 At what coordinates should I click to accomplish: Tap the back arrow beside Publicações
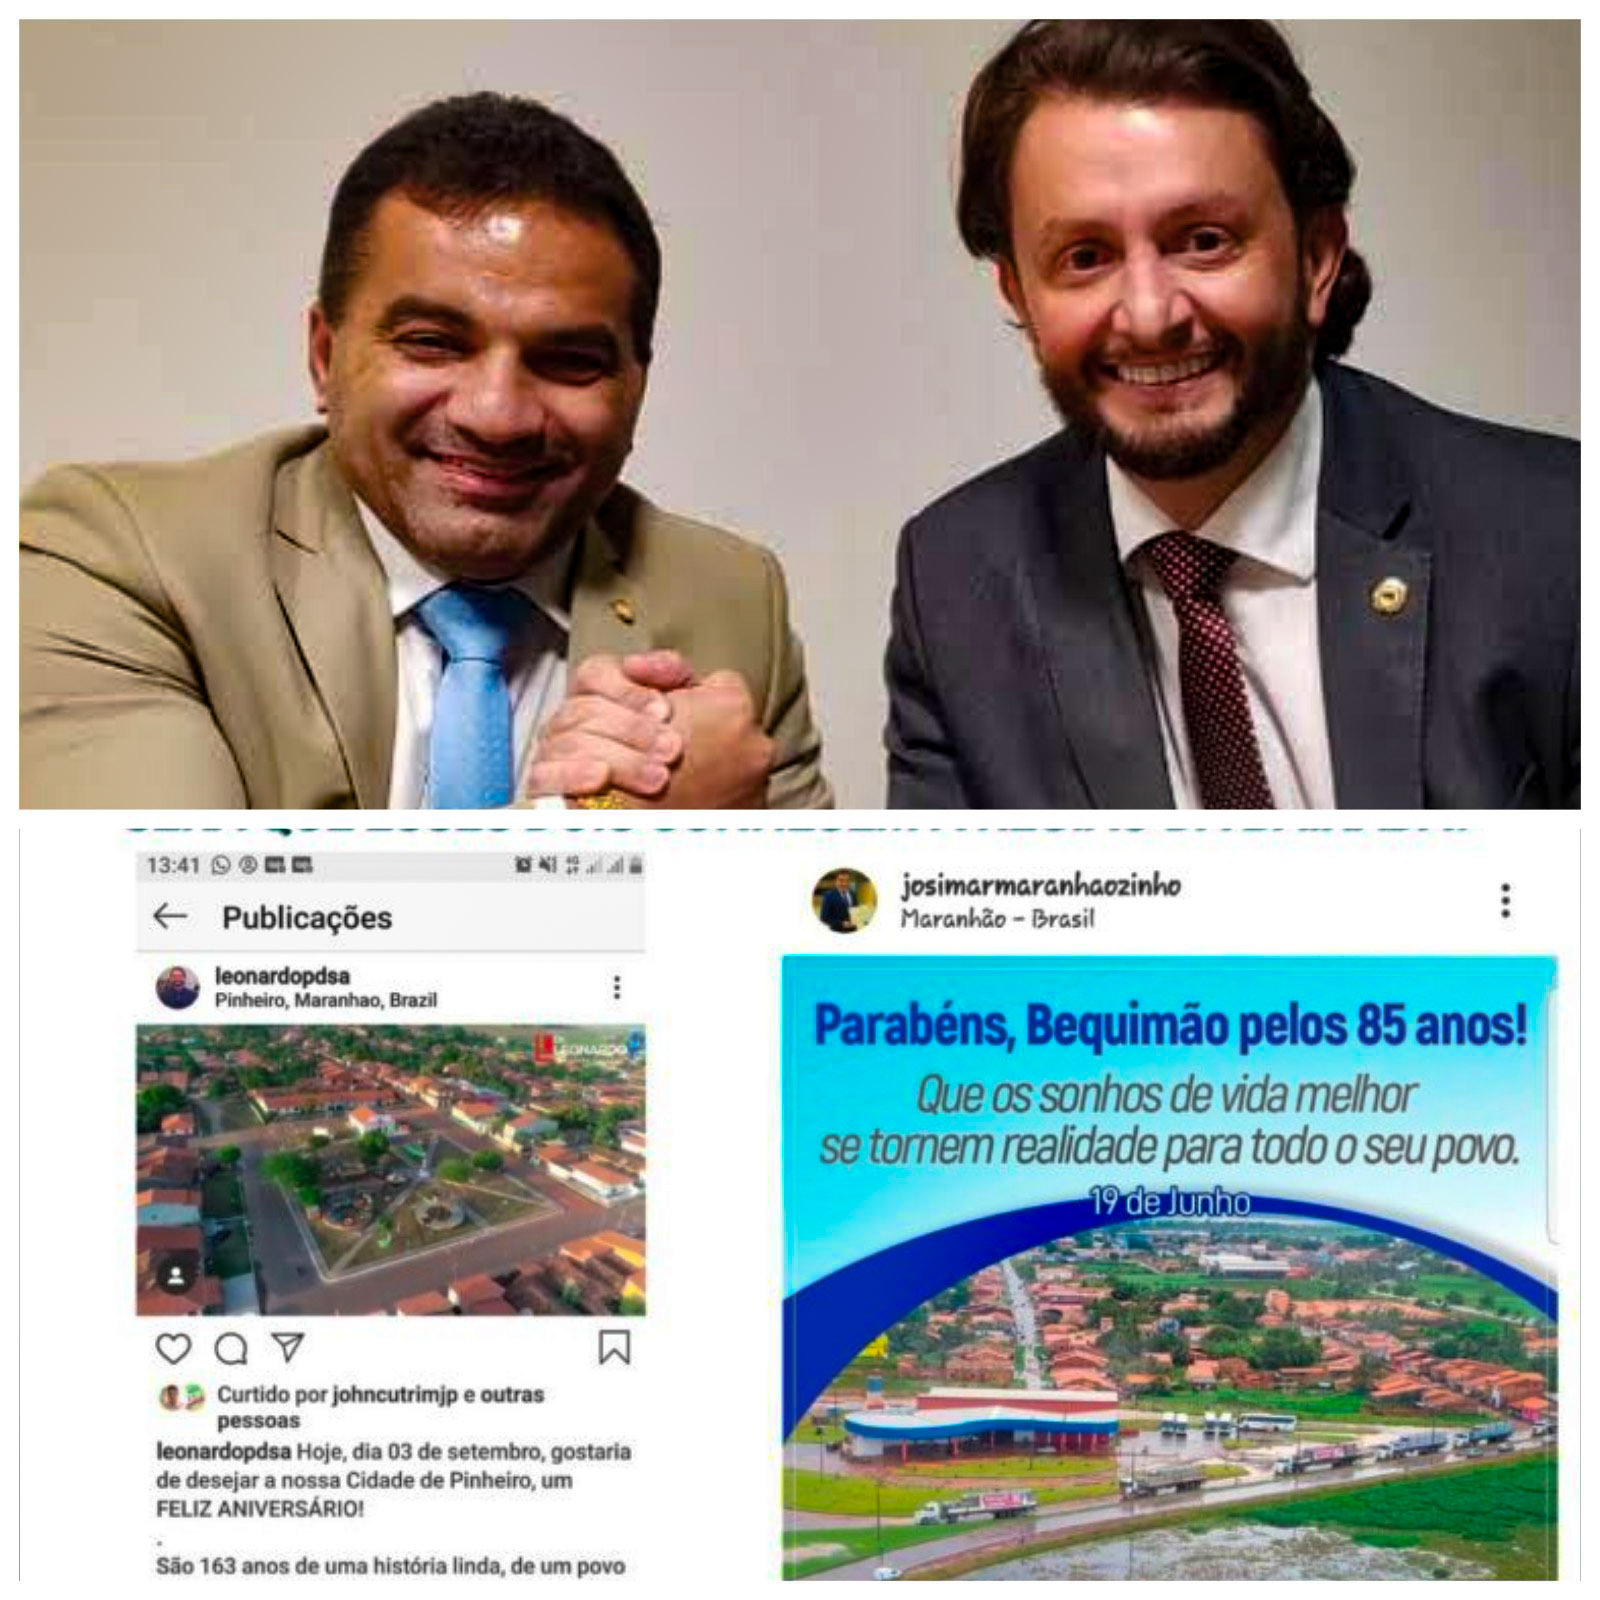[x=170, y=916]
